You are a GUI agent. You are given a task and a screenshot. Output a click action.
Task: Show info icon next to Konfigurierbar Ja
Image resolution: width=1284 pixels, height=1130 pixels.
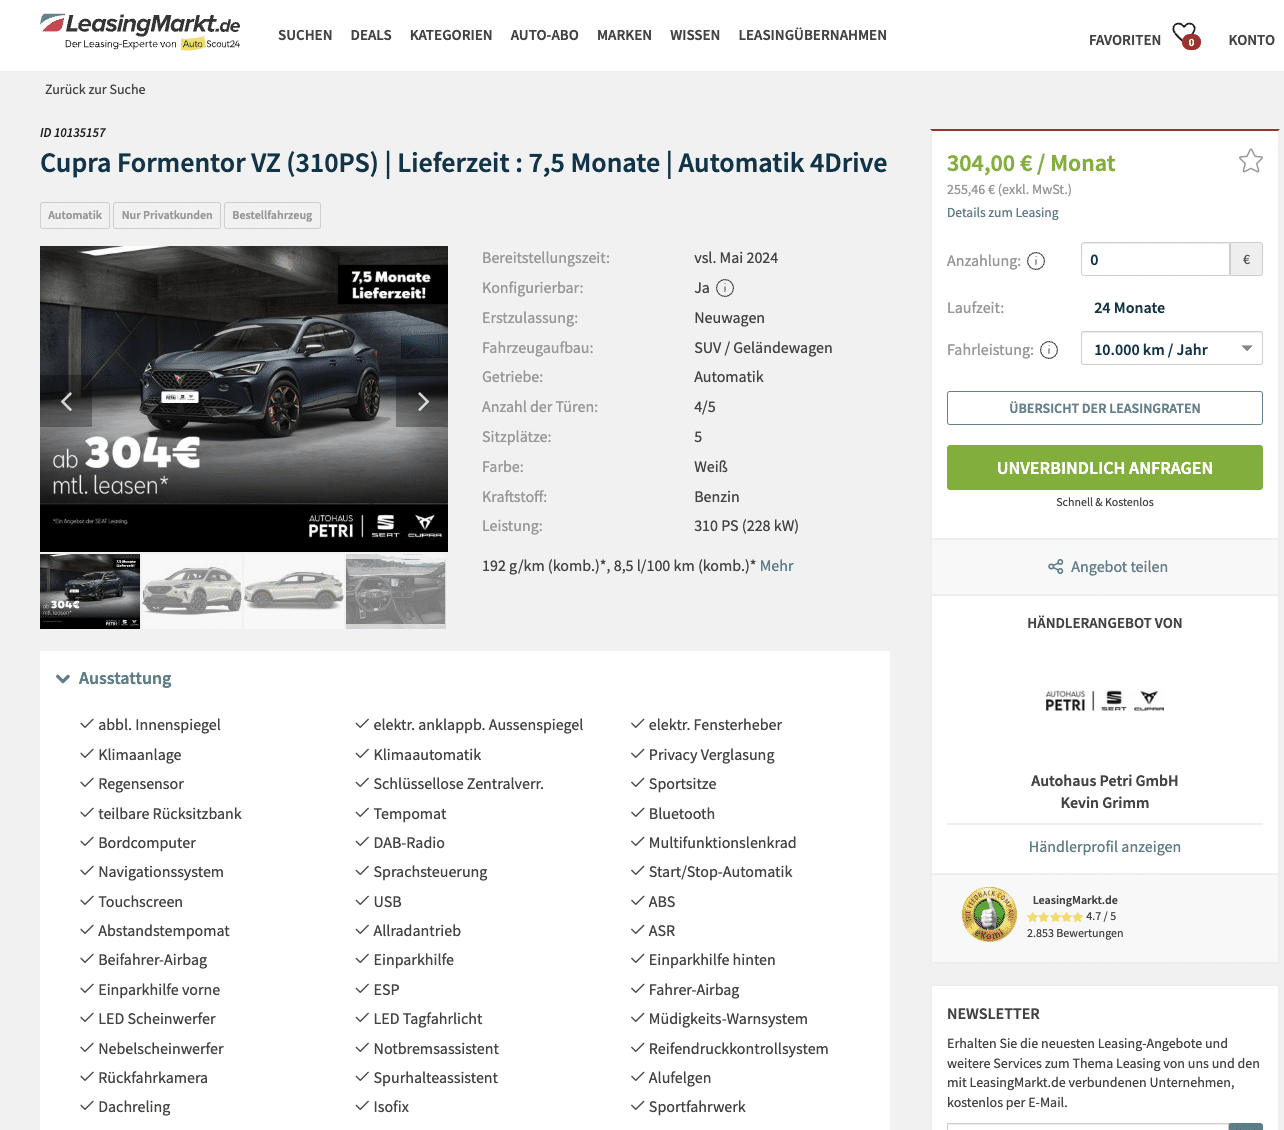pos(725,288)
